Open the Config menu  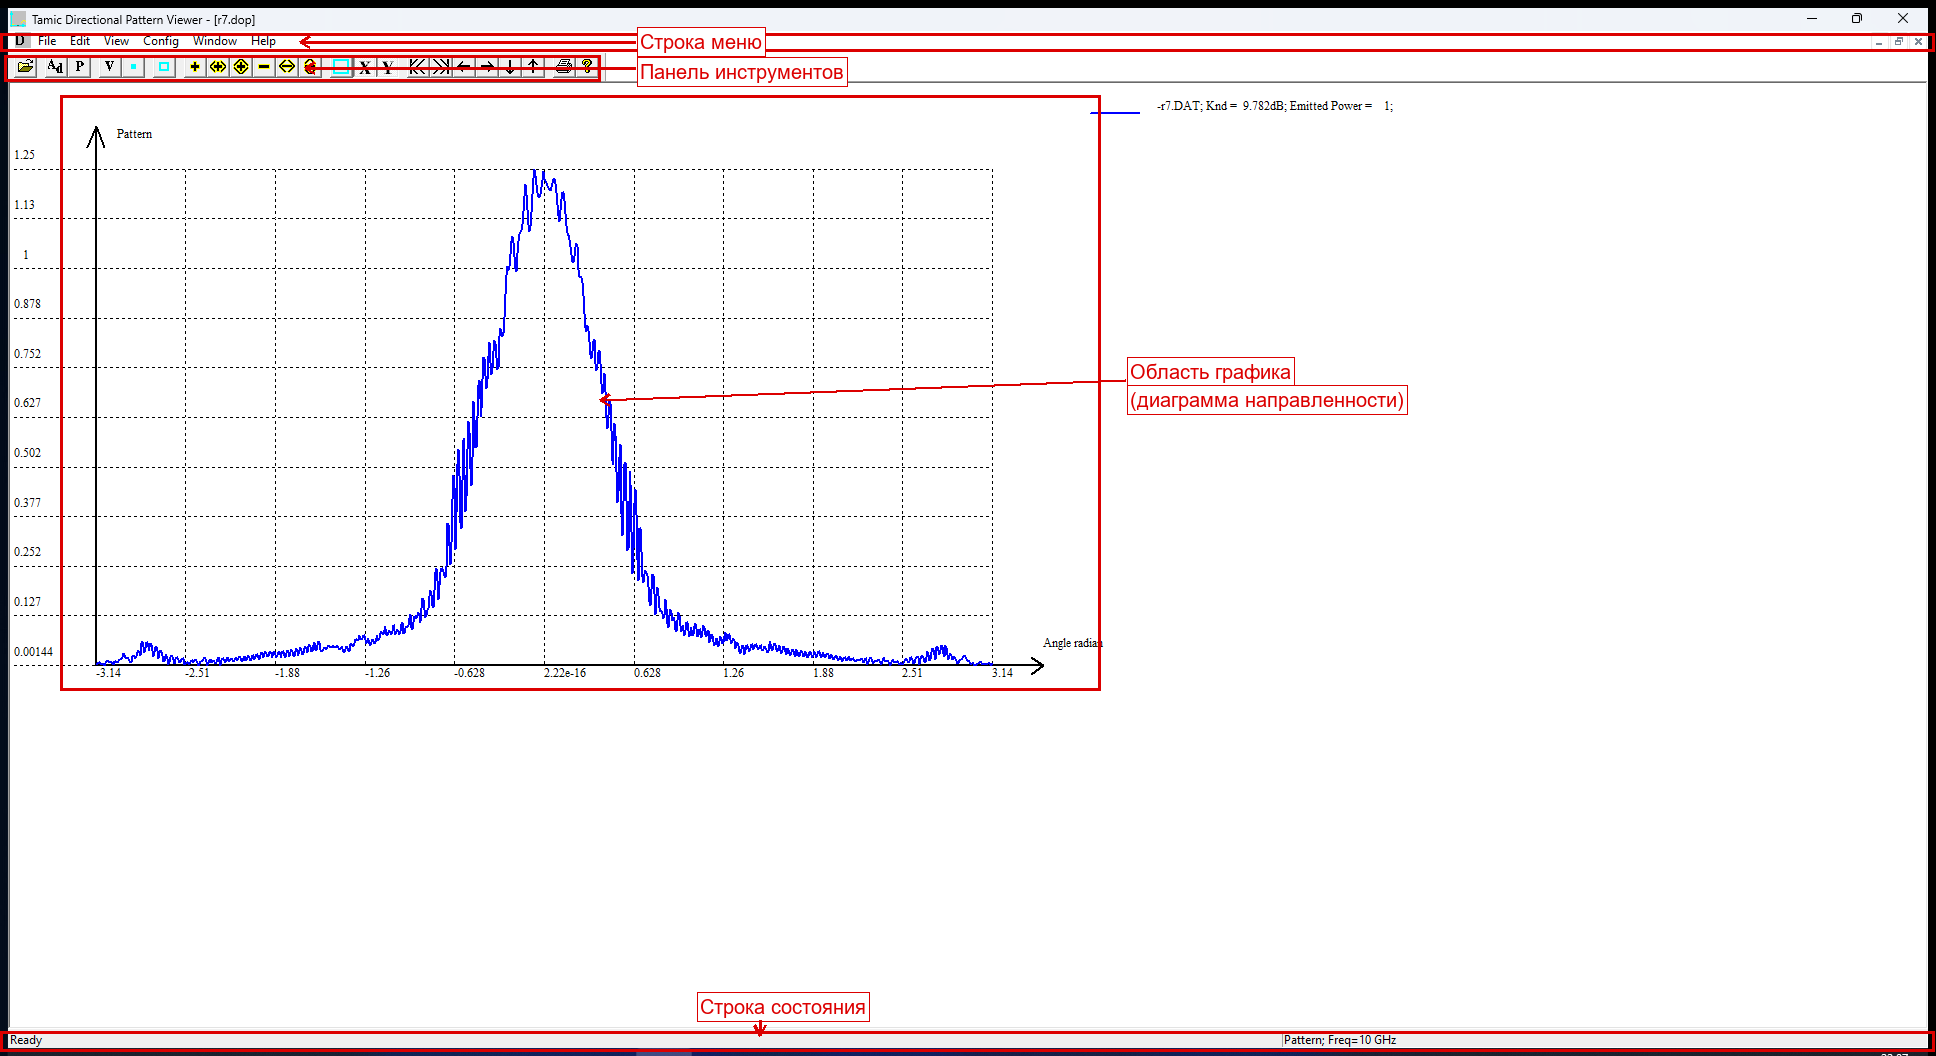pos(161,41)
